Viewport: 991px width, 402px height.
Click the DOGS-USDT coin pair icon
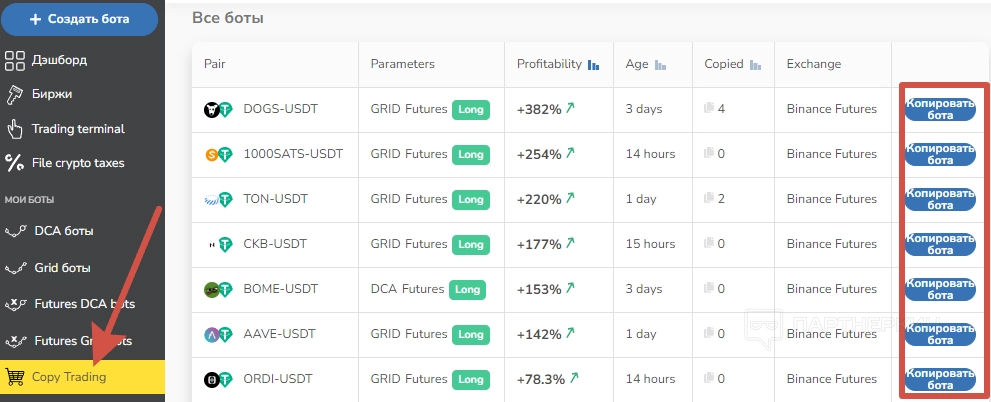(x=219, y=109)
